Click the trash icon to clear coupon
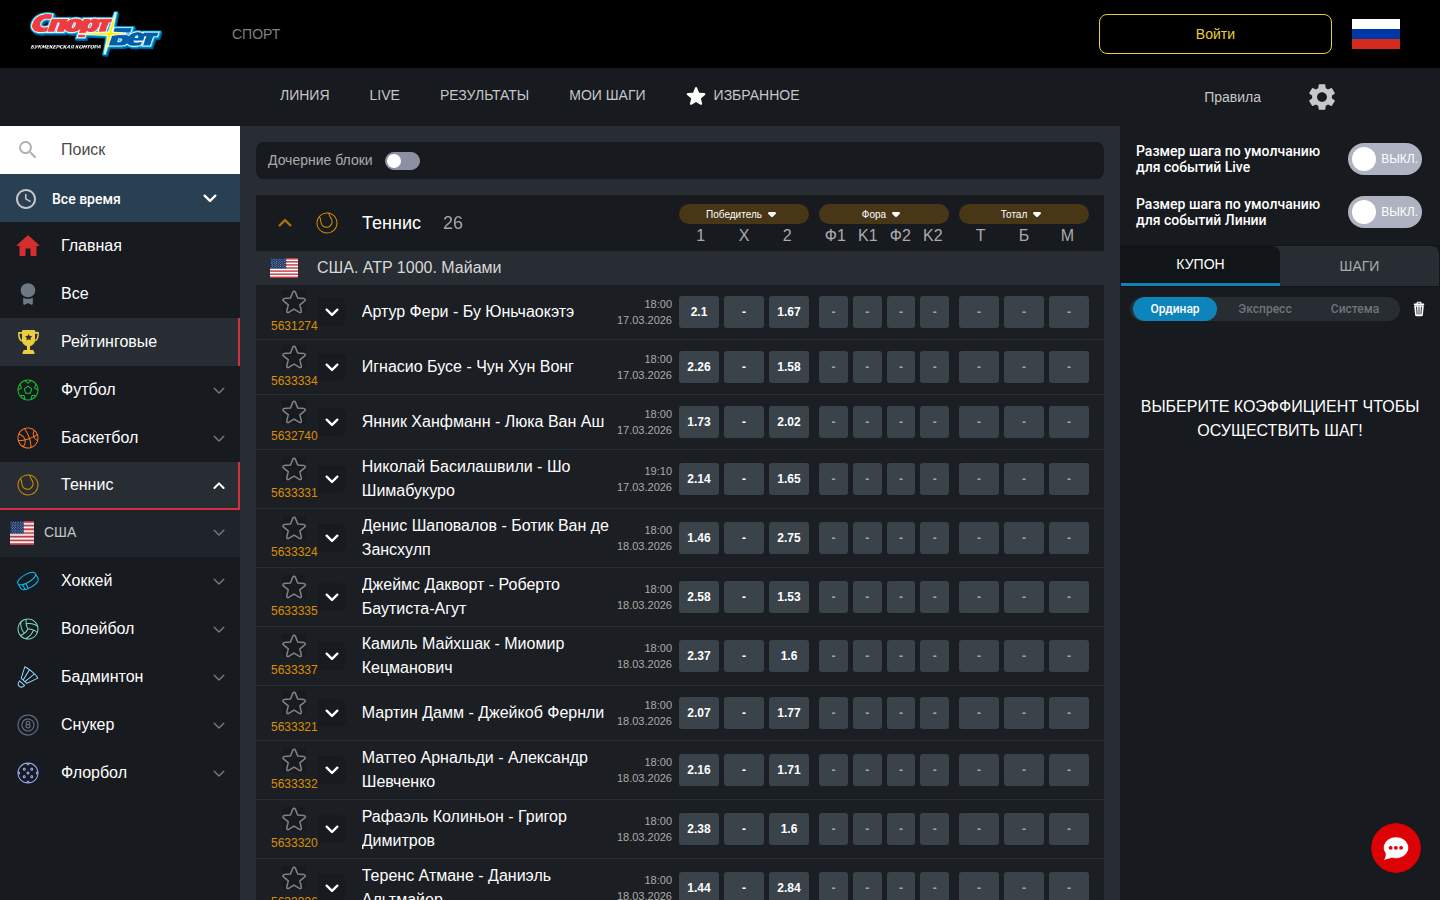 click(x=1418, y=309)
